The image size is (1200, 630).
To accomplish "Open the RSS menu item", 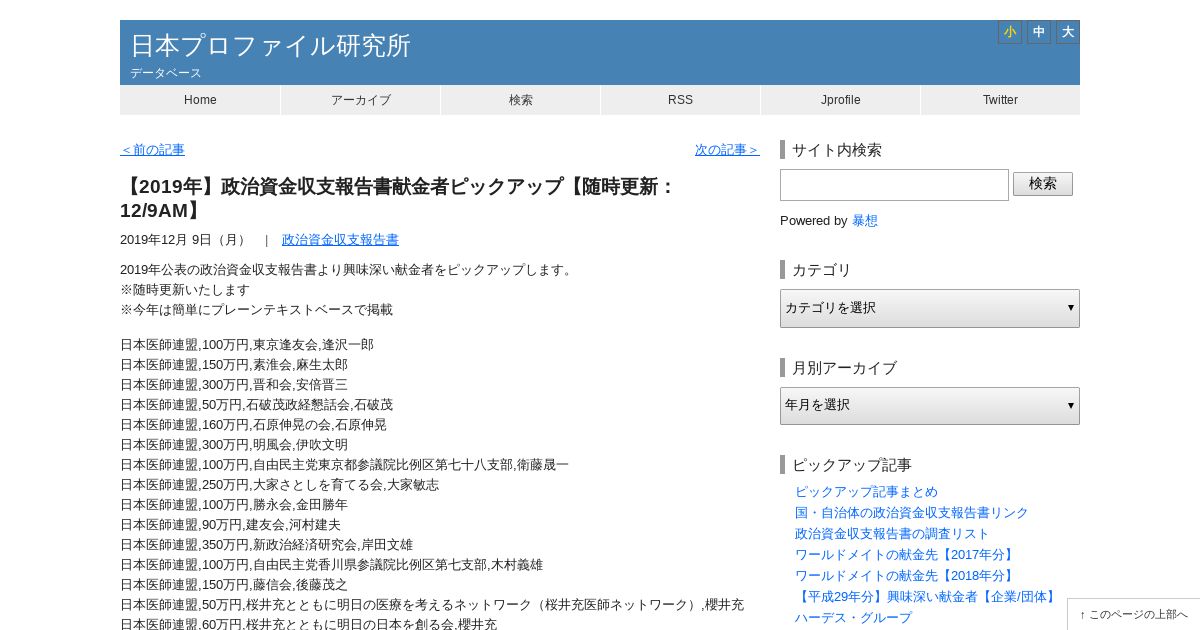I will click(x=681, y=100).
